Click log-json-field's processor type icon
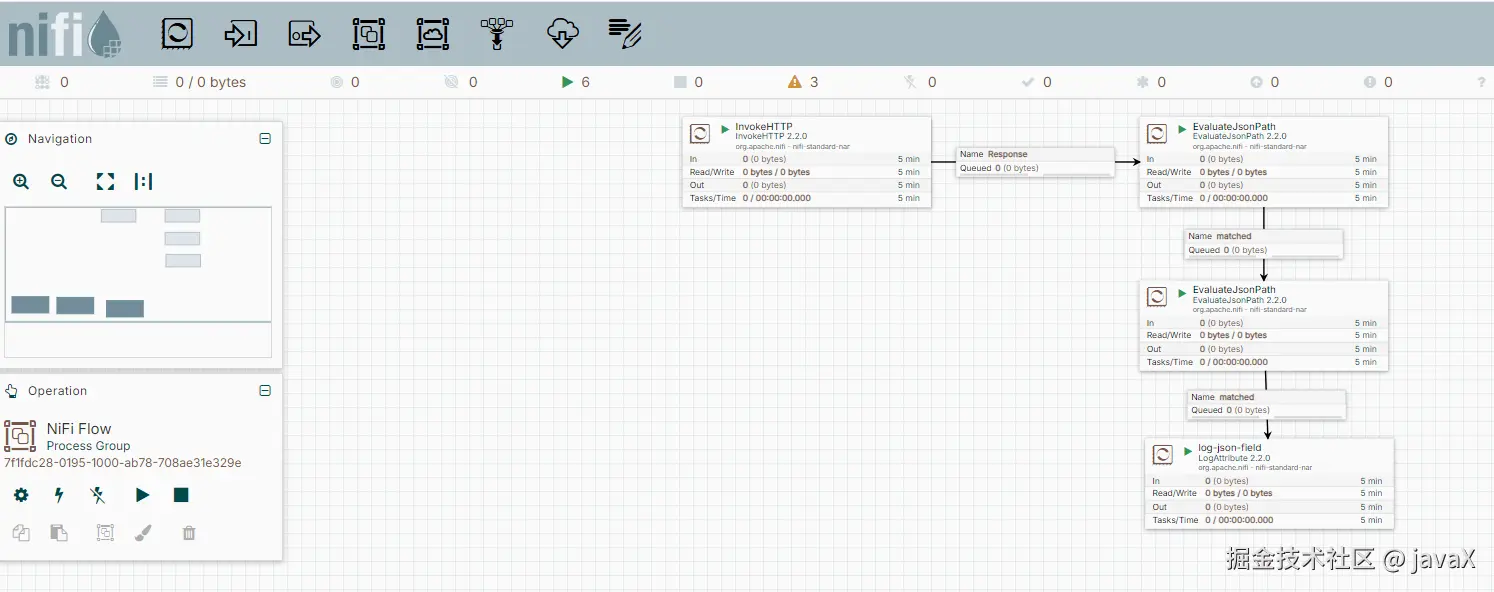 (1163, 455)
